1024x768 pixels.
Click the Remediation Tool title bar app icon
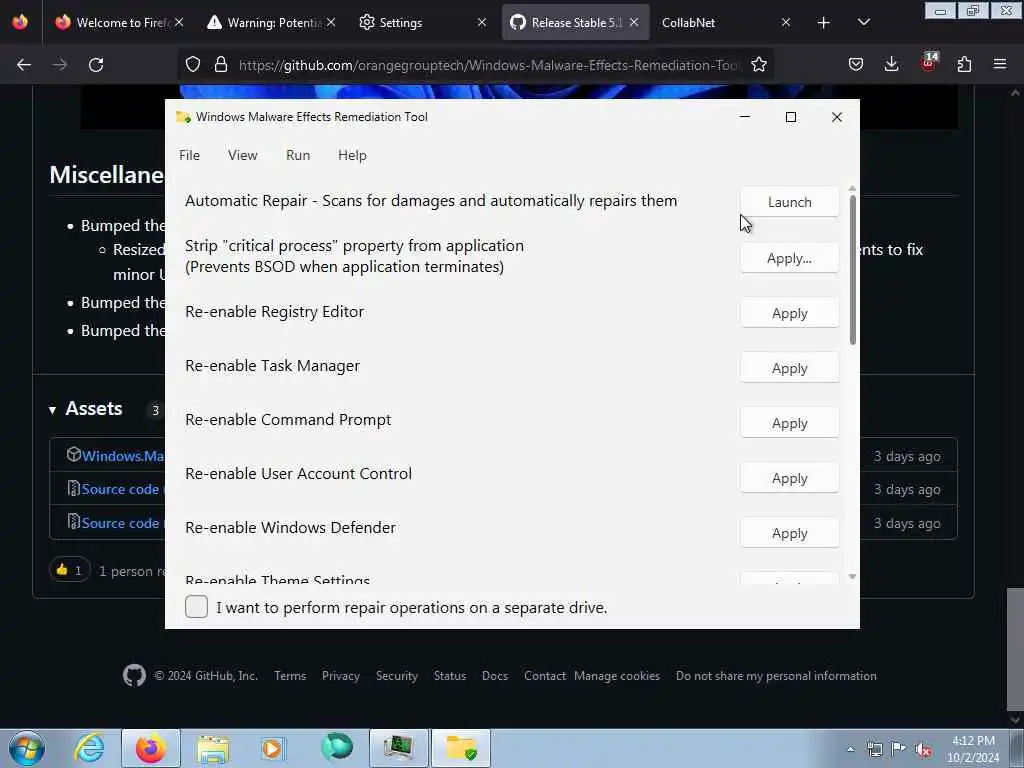(x=183, y=117)
